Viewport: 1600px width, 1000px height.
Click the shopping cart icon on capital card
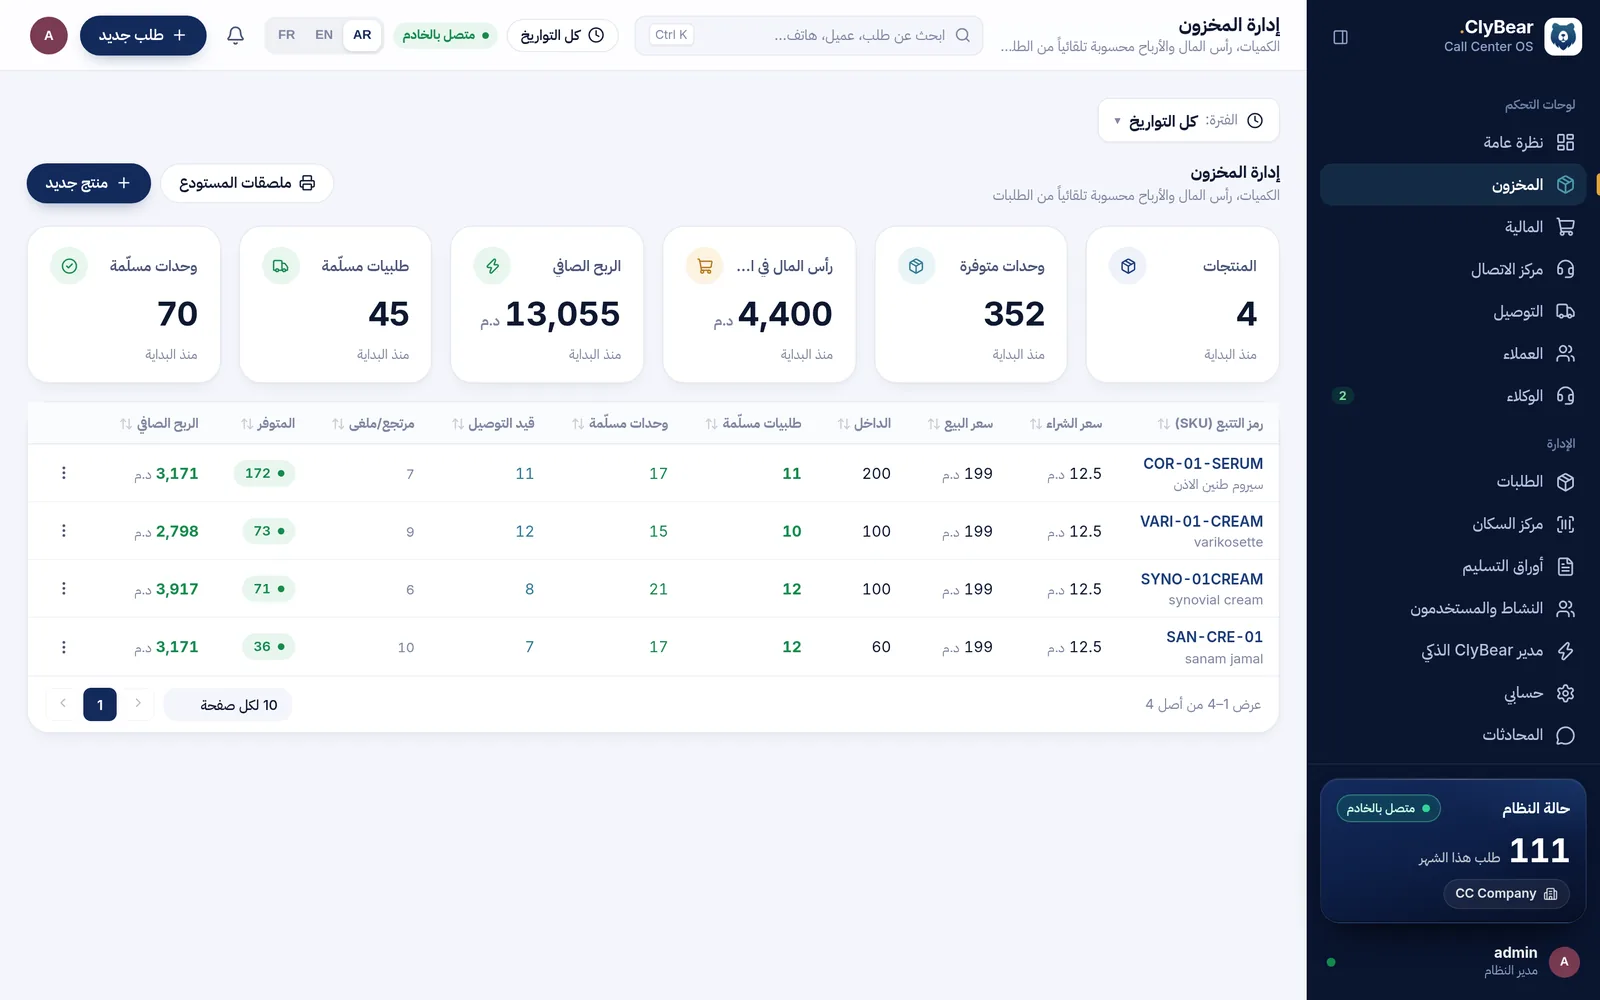[x=705, y=266]
